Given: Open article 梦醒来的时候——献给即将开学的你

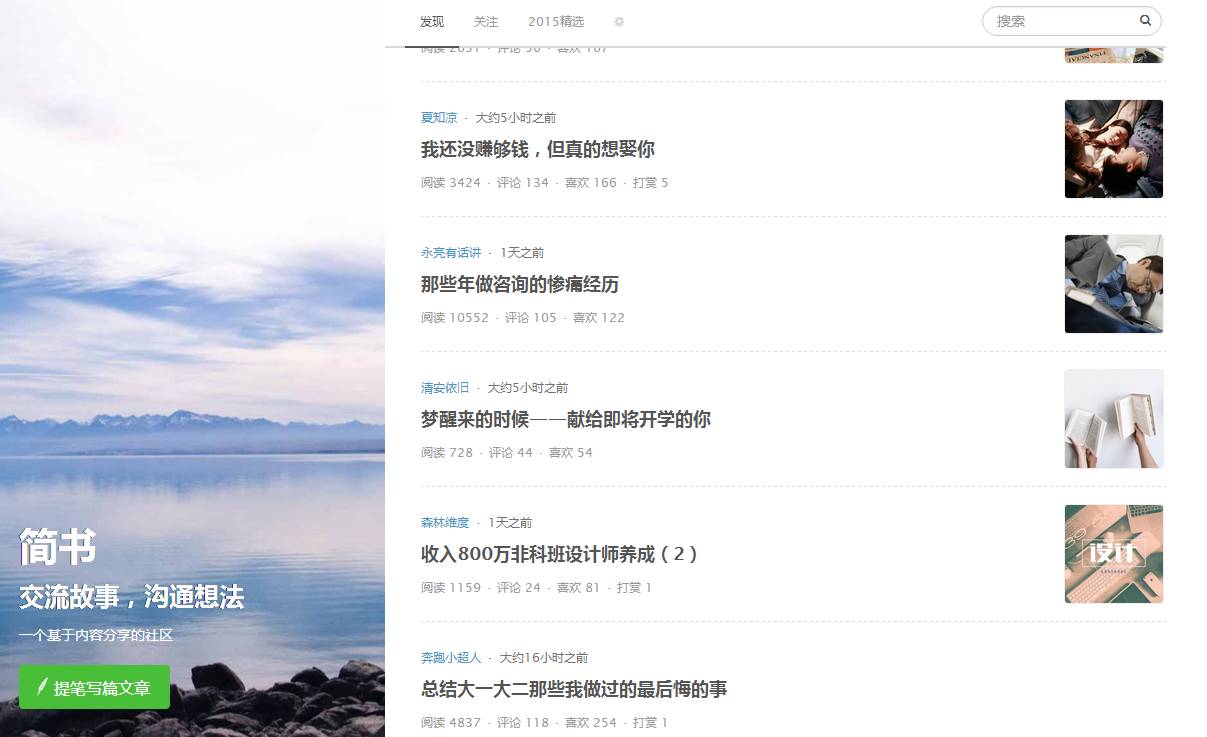Looking at the screenshot, I should (x=566, y=419).
